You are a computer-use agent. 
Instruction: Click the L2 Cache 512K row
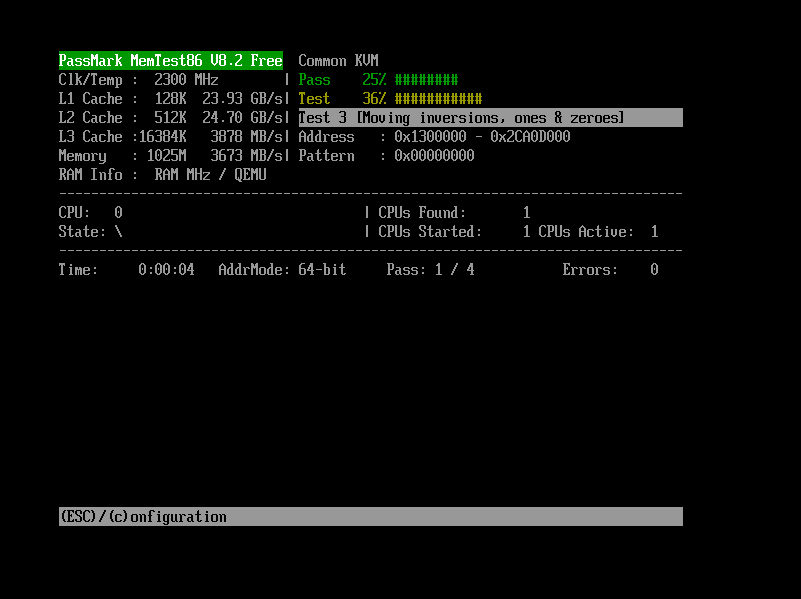click(x=173, y=117)
